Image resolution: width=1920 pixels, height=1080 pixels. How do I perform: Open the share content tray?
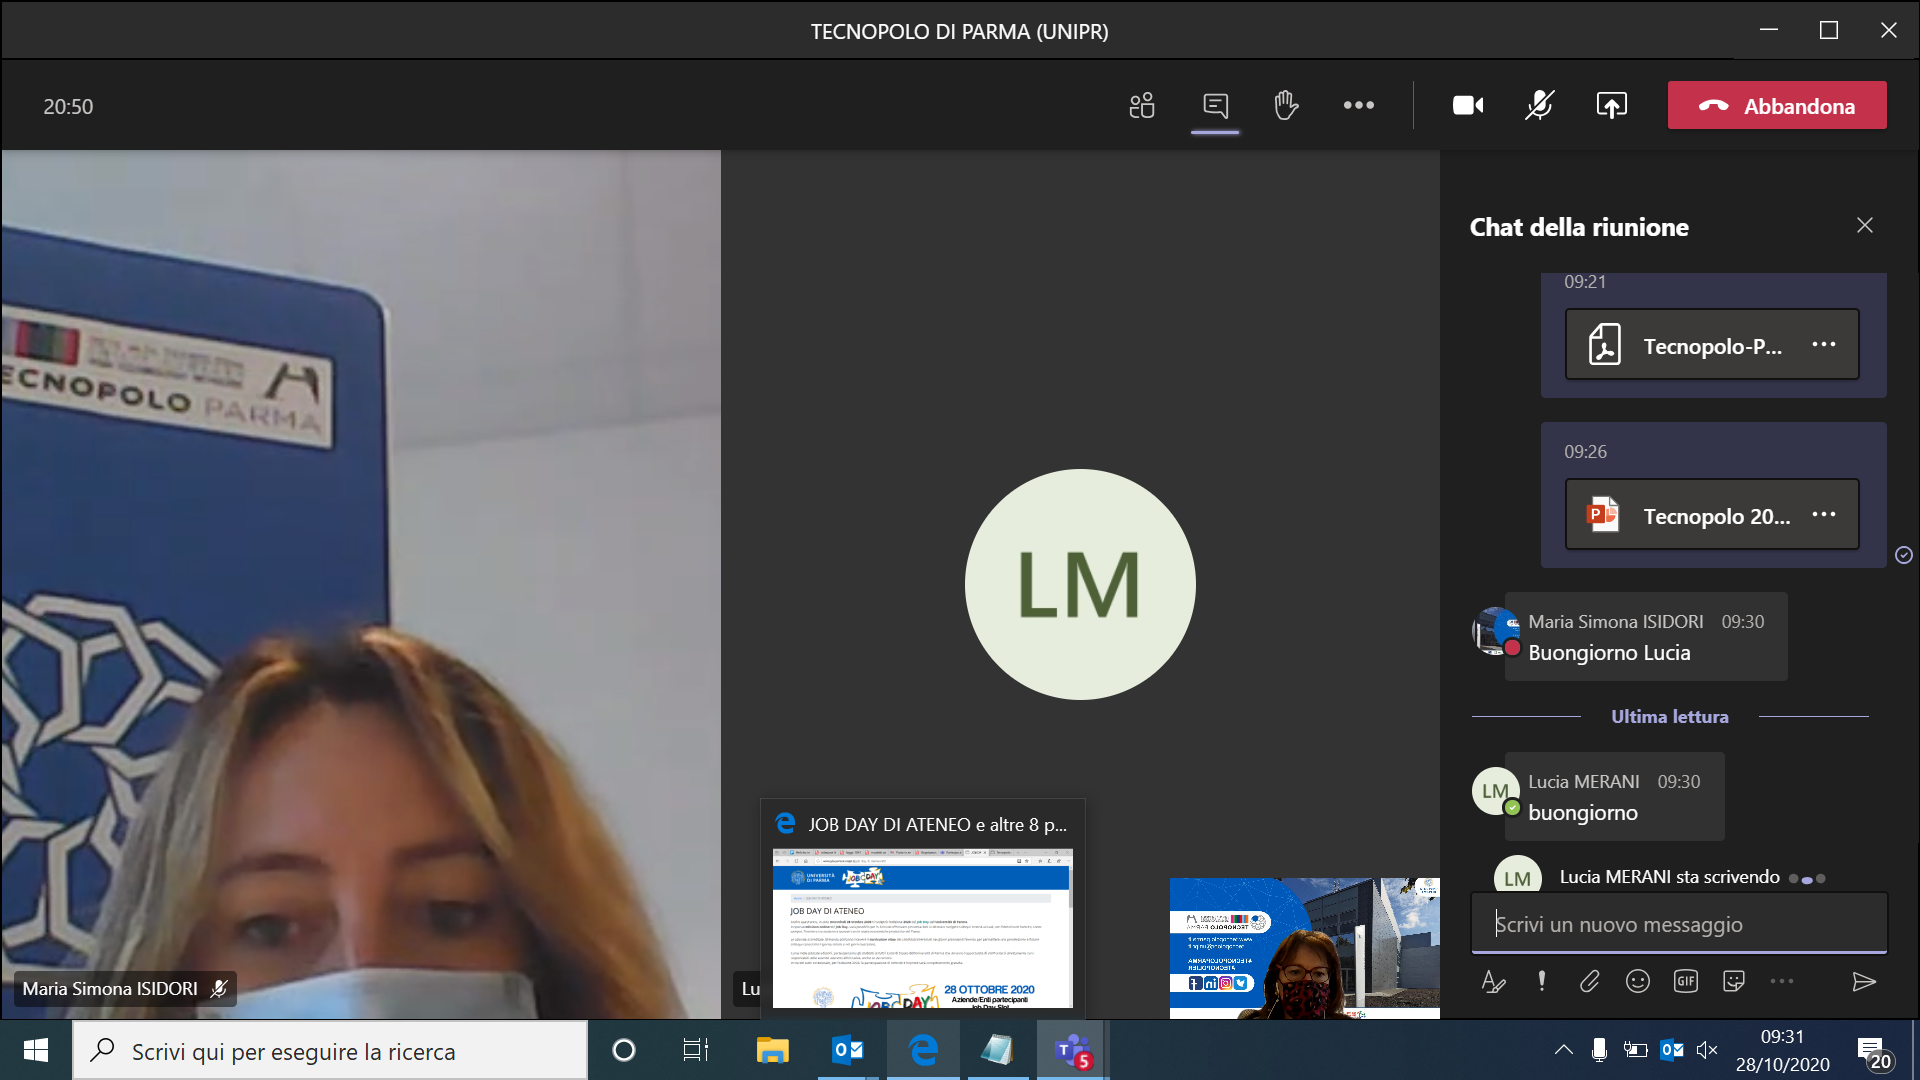point(1612,105)
